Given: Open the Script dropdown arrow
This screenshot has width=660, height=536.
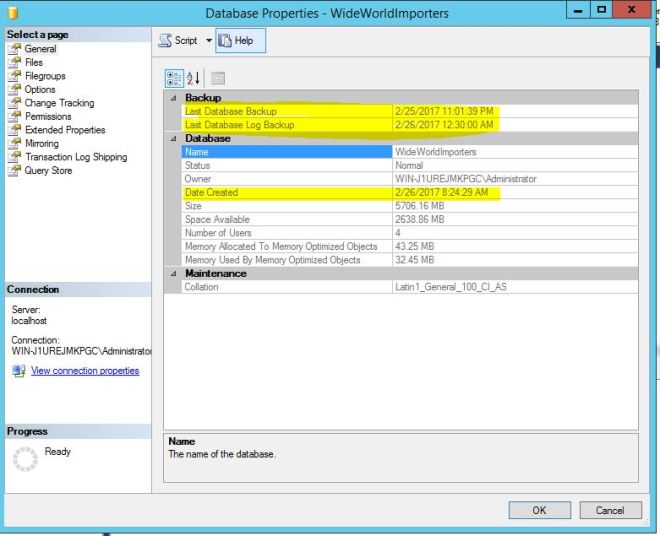Looking at the screenshot, I should click(x=209, y=40).
